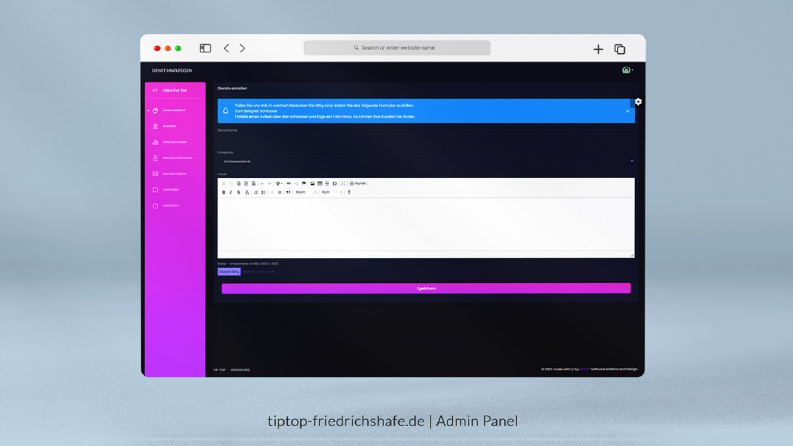Viewport: 793px width, 446px height.
Task: Toggle the browser sidebar icon
Action: coord(205,48)
